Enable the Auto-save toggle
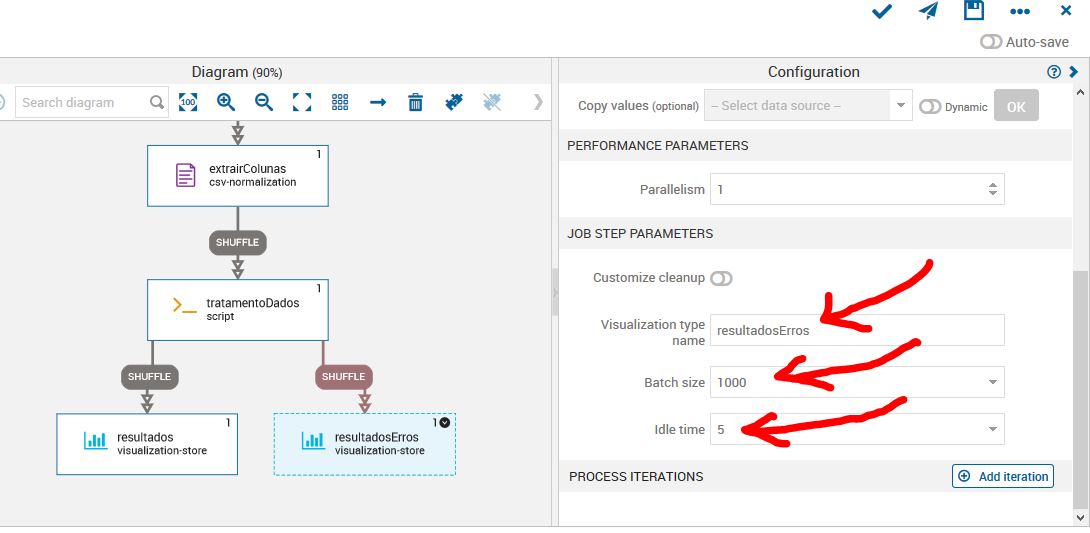Screen dimensions: 1090x533 (x=991, y=42)
